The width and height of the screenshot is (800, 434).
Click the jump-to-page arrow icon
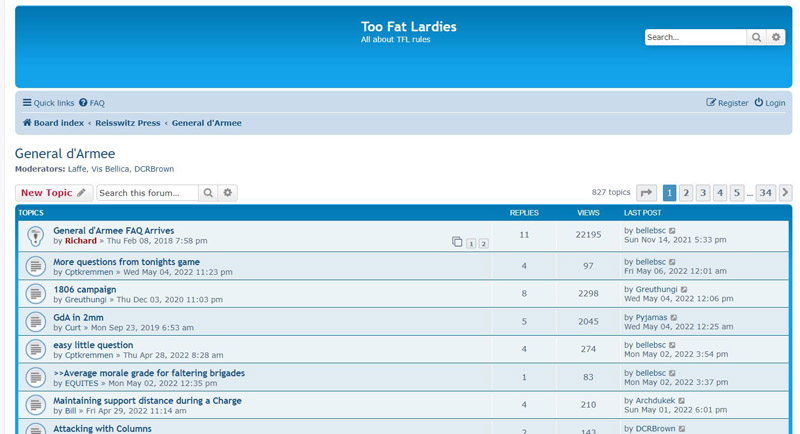tap(647, 193)
